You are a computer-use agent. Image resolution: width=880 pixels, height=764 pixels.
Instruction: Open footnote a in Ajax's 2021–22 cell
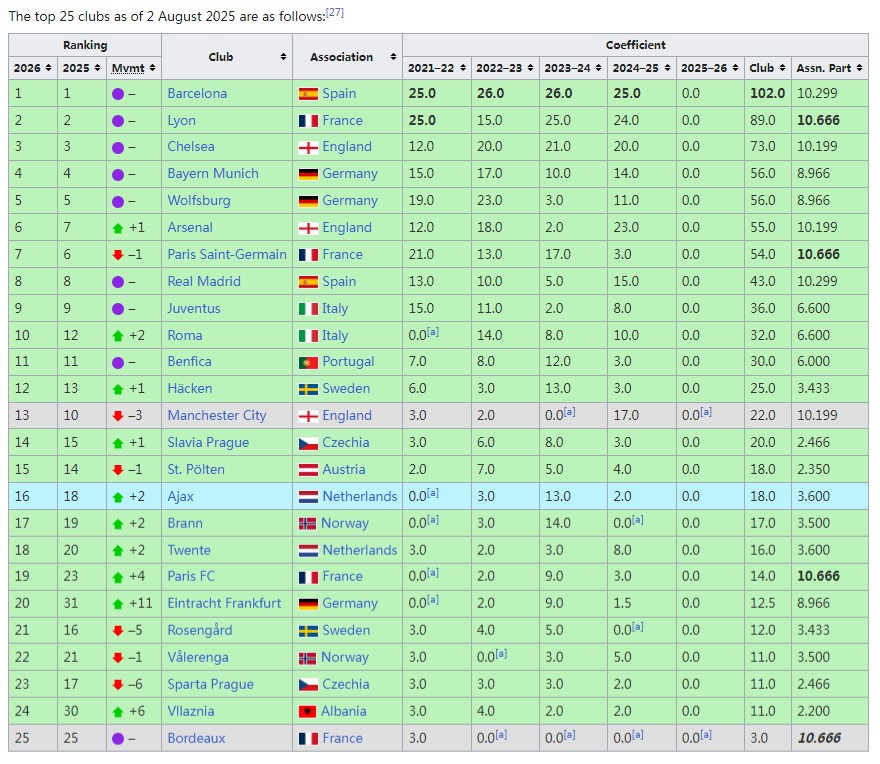coord(433,493)
